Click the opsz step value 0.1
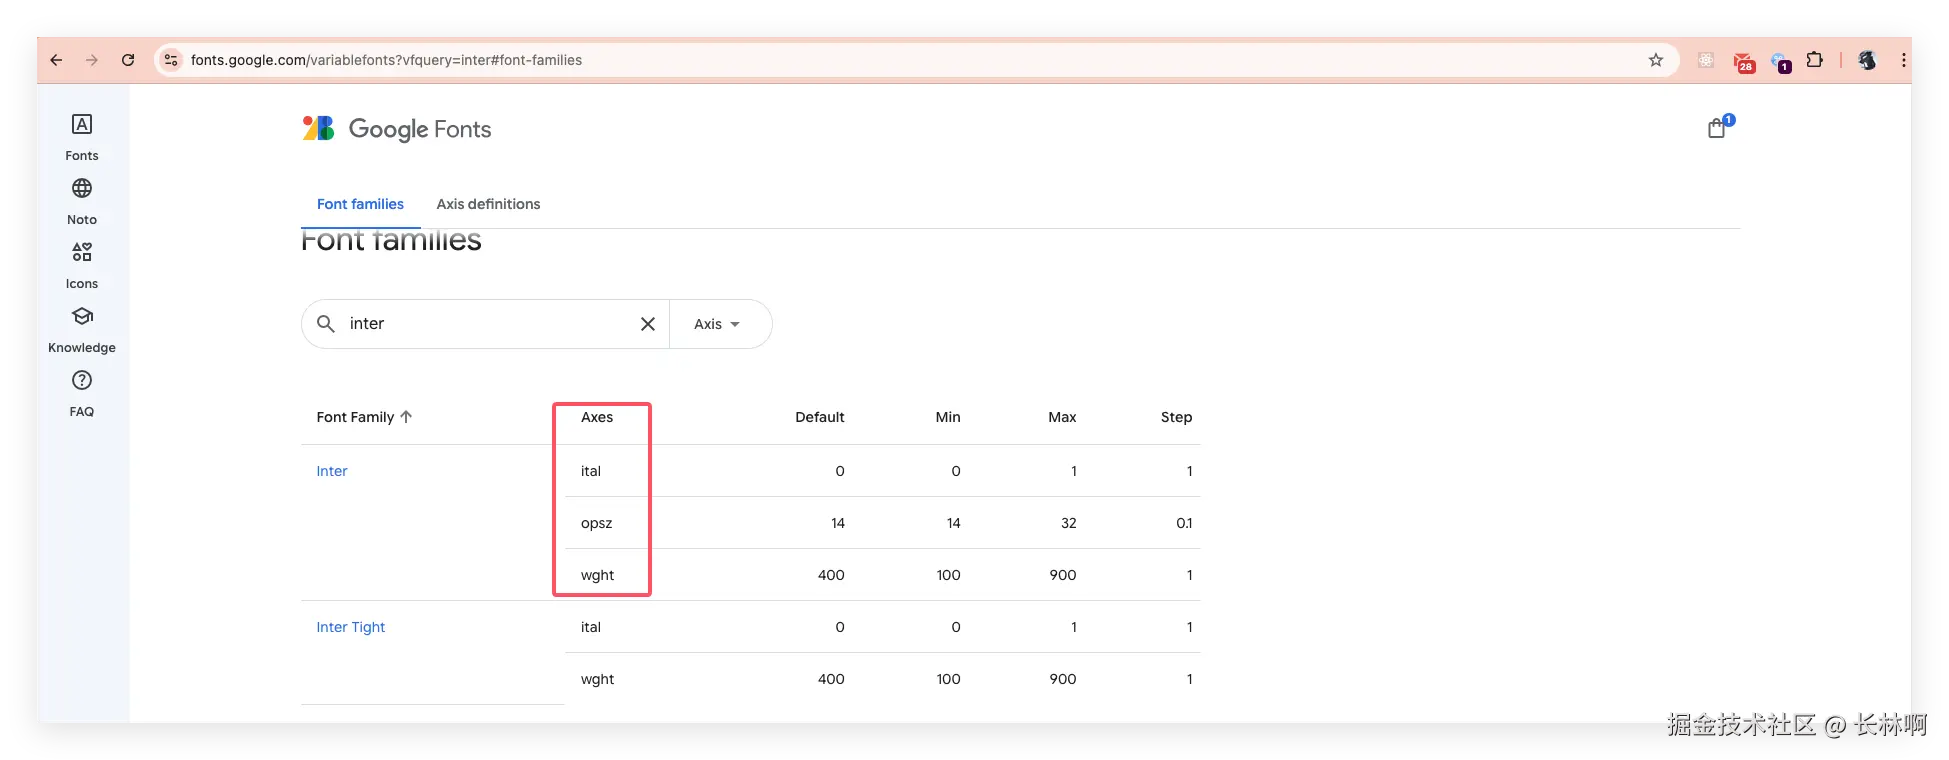 pos(1184,523)
